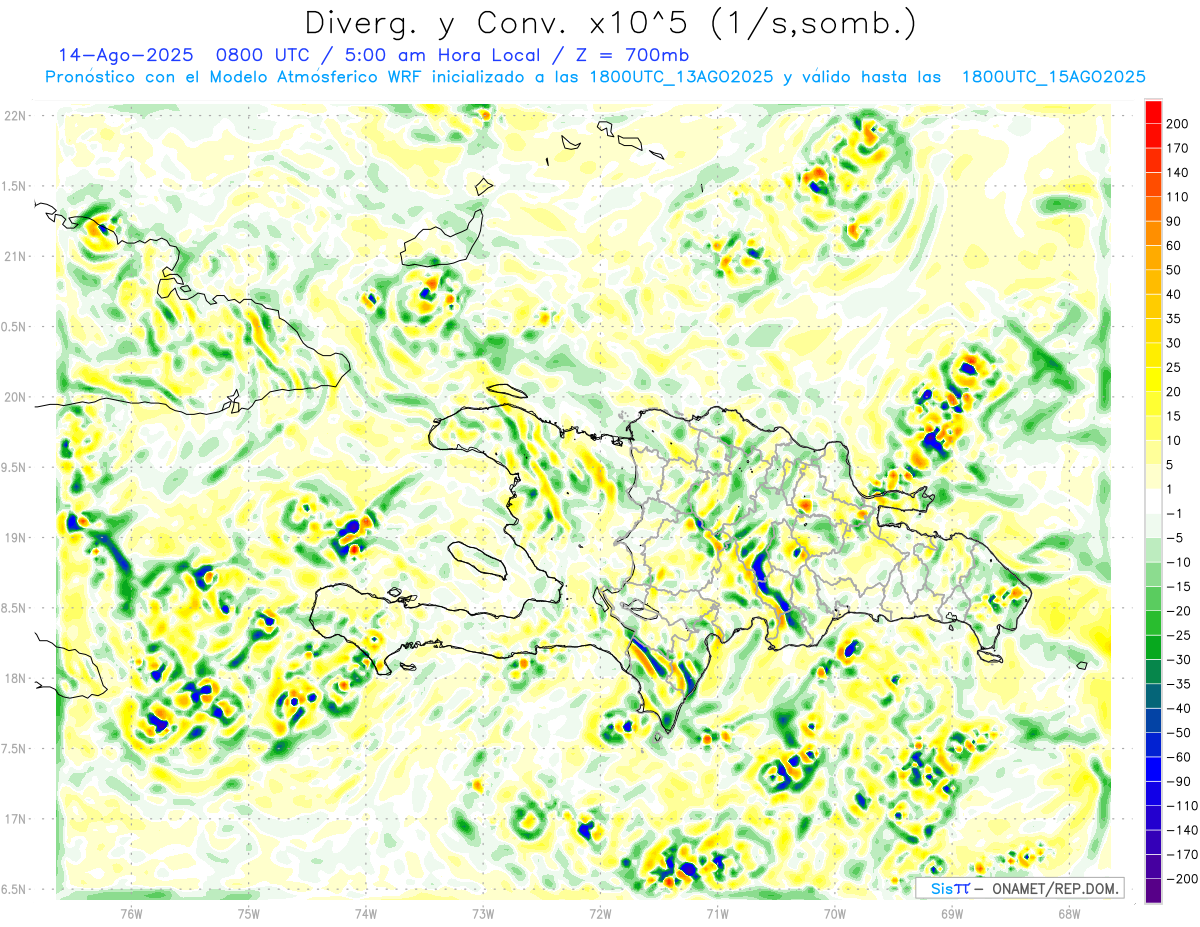Click the positive legend value '110'
Viewport: 1200px width, 927px height.
pyautogui.click(x=1178, y=197)
